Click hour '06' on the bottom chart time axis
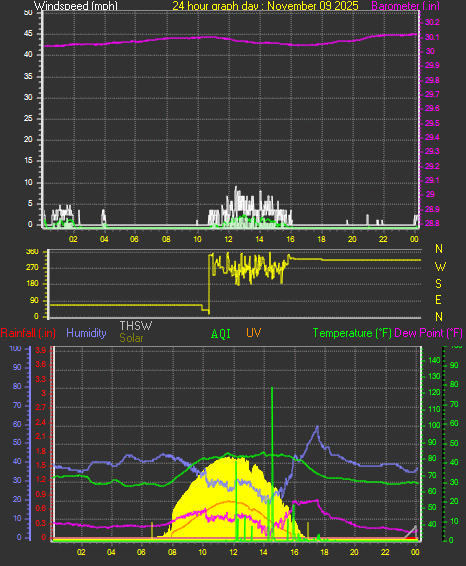Viewport: 466px width, 566px height. coord(141,552)
